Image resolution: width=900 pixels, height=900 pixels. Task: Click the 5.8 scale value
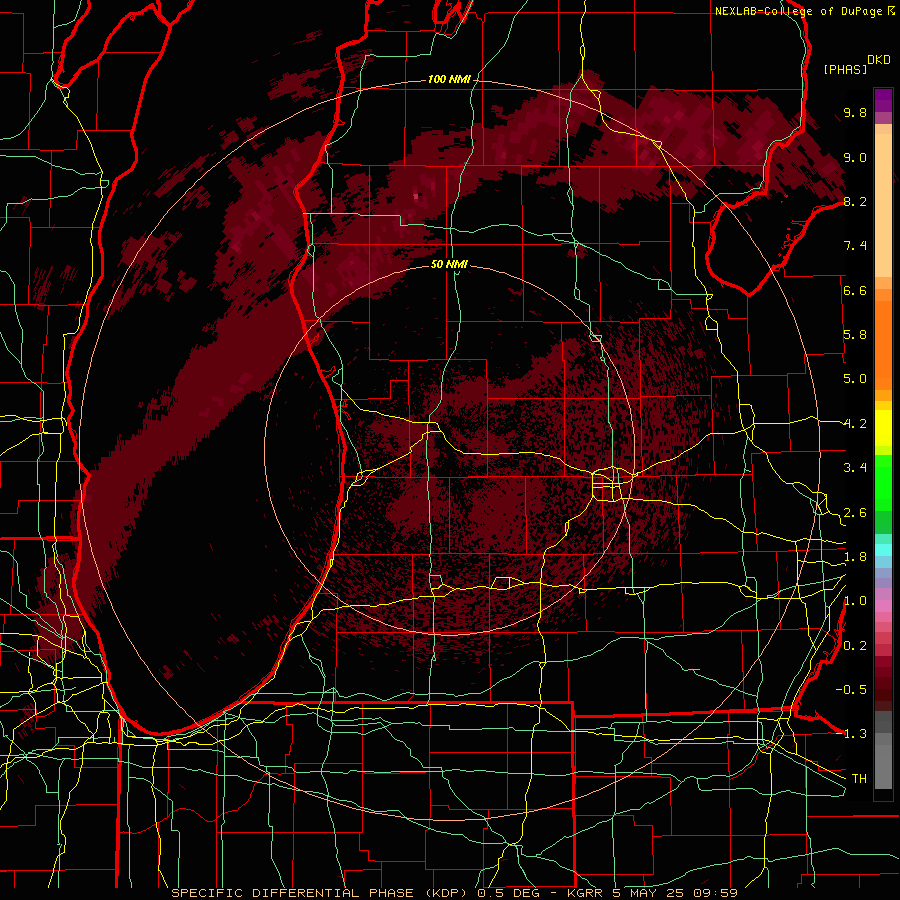coord(855,335)
